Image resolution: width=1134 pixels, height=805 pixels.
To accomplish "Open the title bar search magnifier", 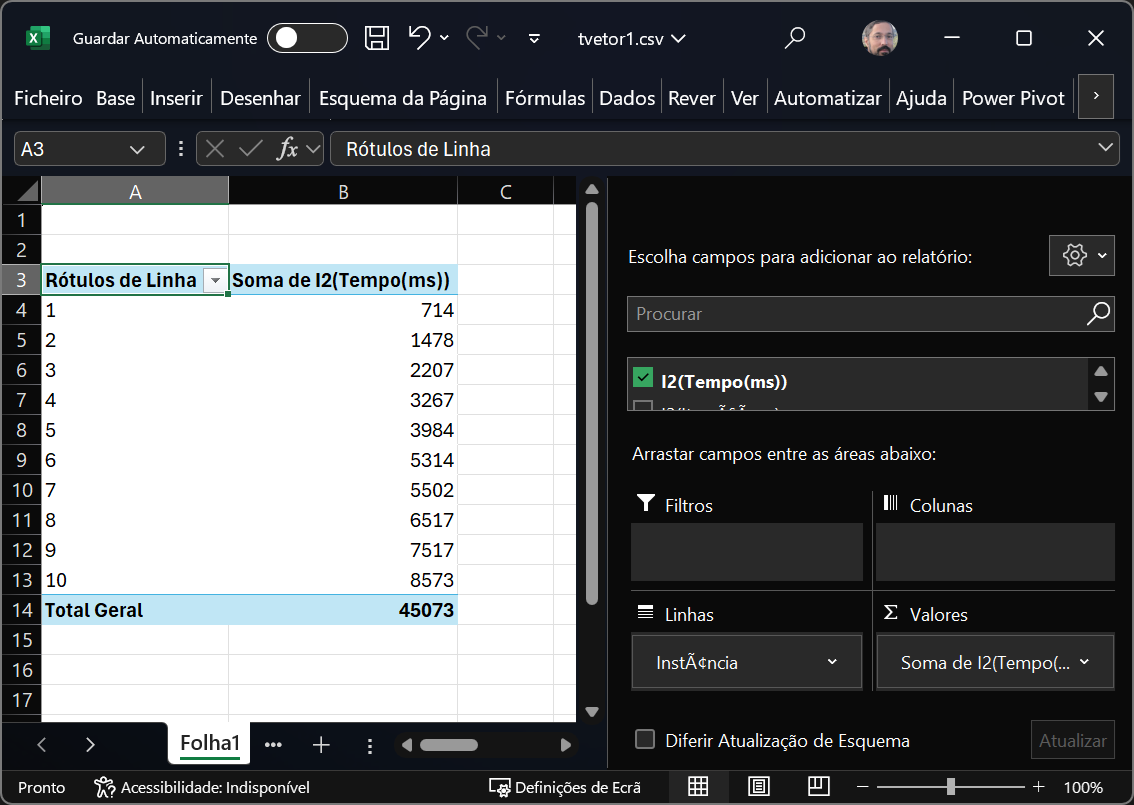I will (795, 39).
